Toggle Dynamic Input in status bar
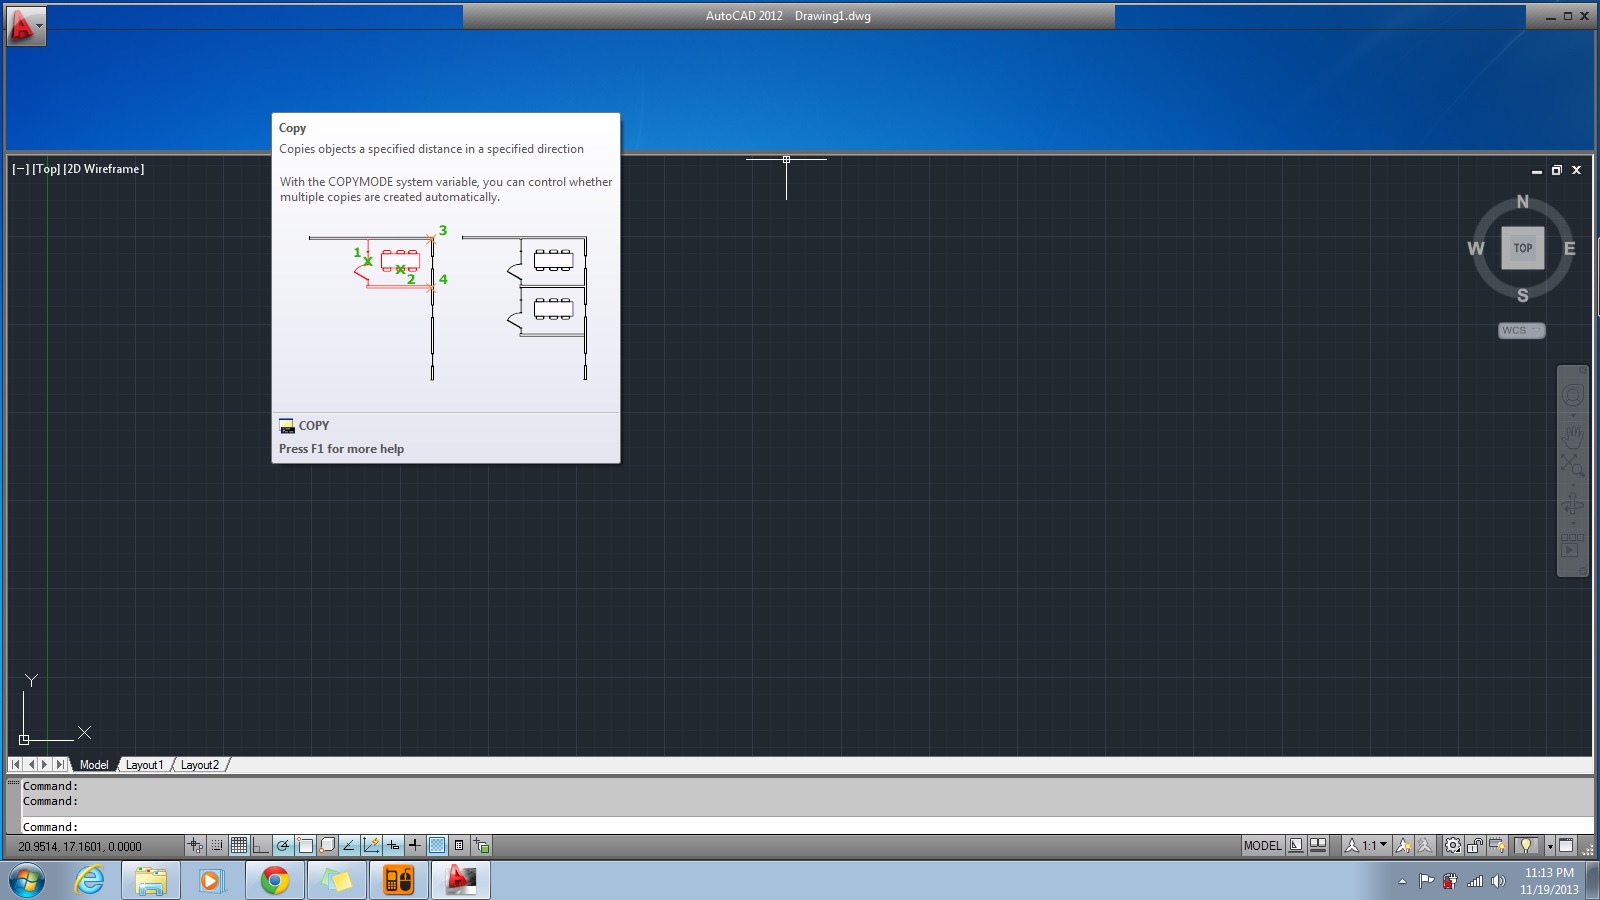The height and width of the screenshot is (900, 1600). [393, 845]
